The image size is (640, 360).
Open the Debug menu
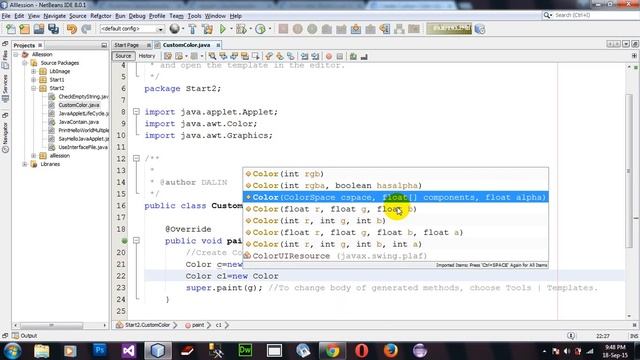coord(137,16)
